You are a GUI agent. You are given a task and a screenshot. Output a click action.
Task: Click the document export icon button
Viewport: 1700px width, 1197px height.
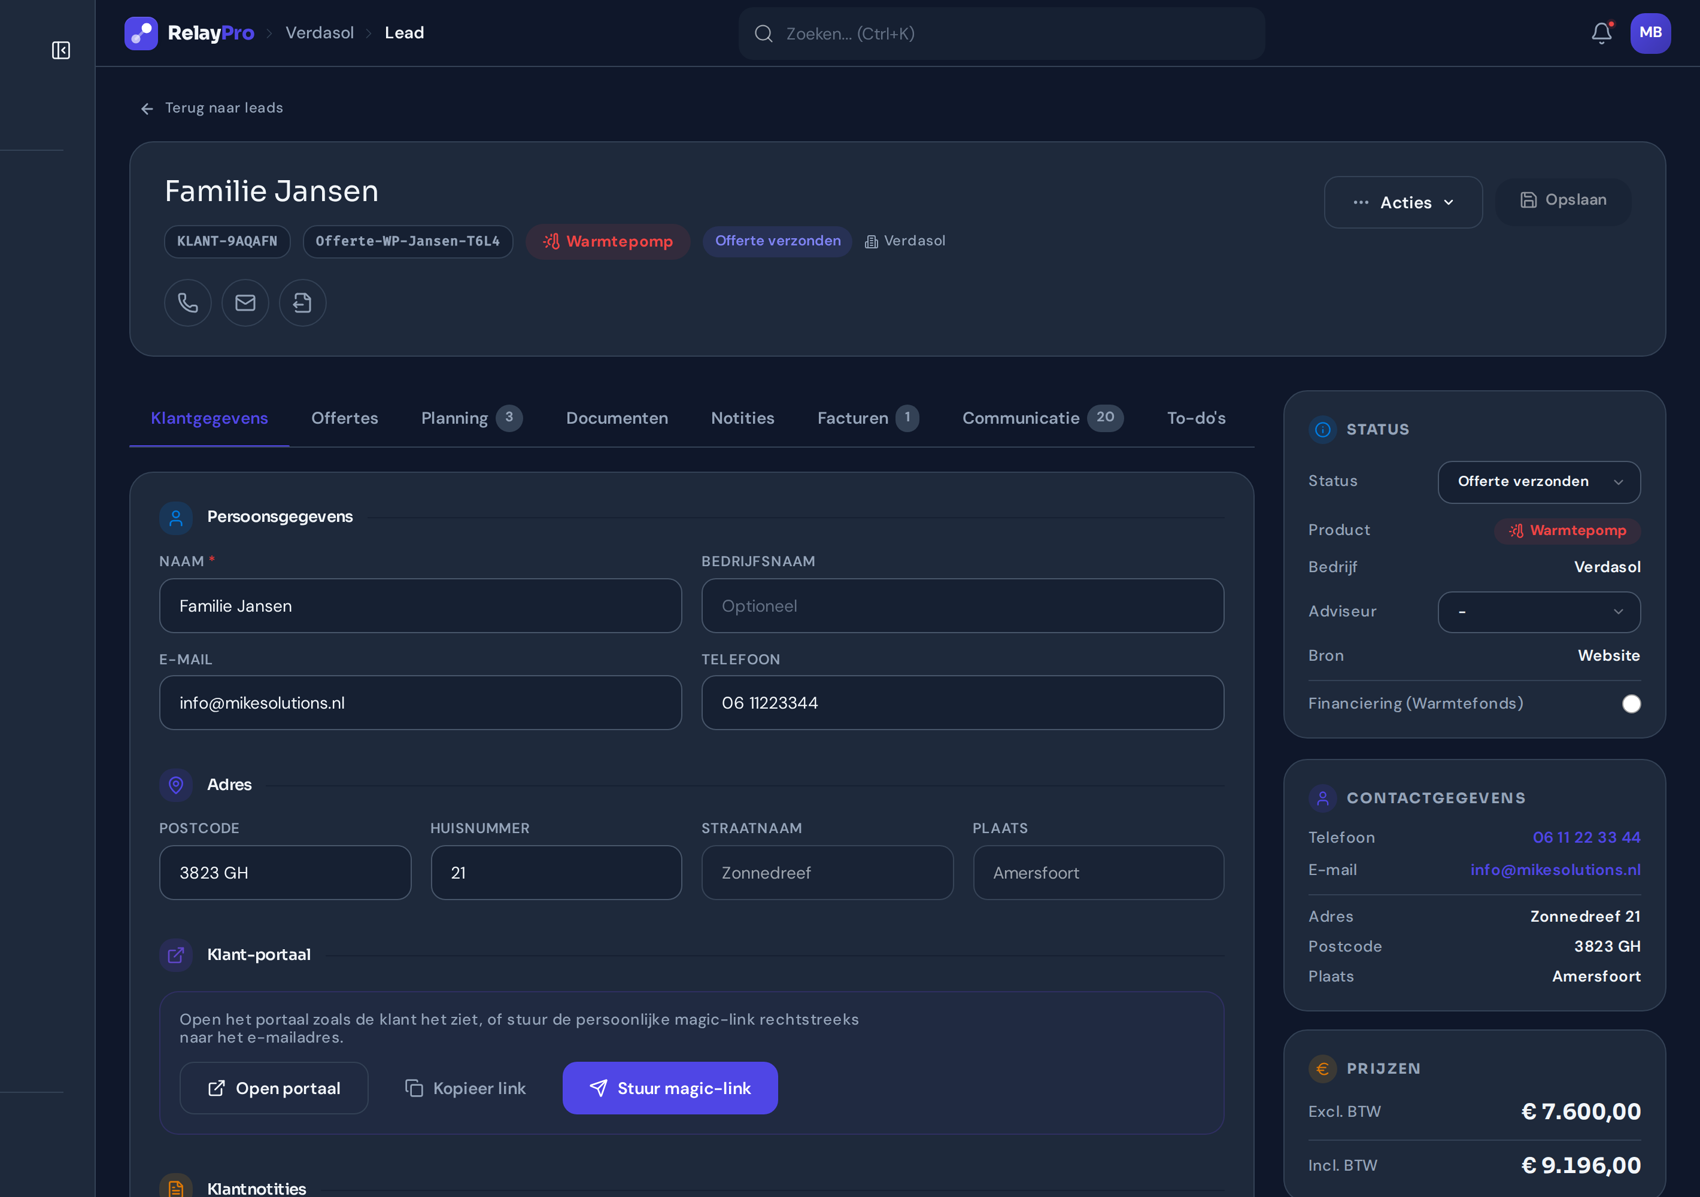(302, 302)
